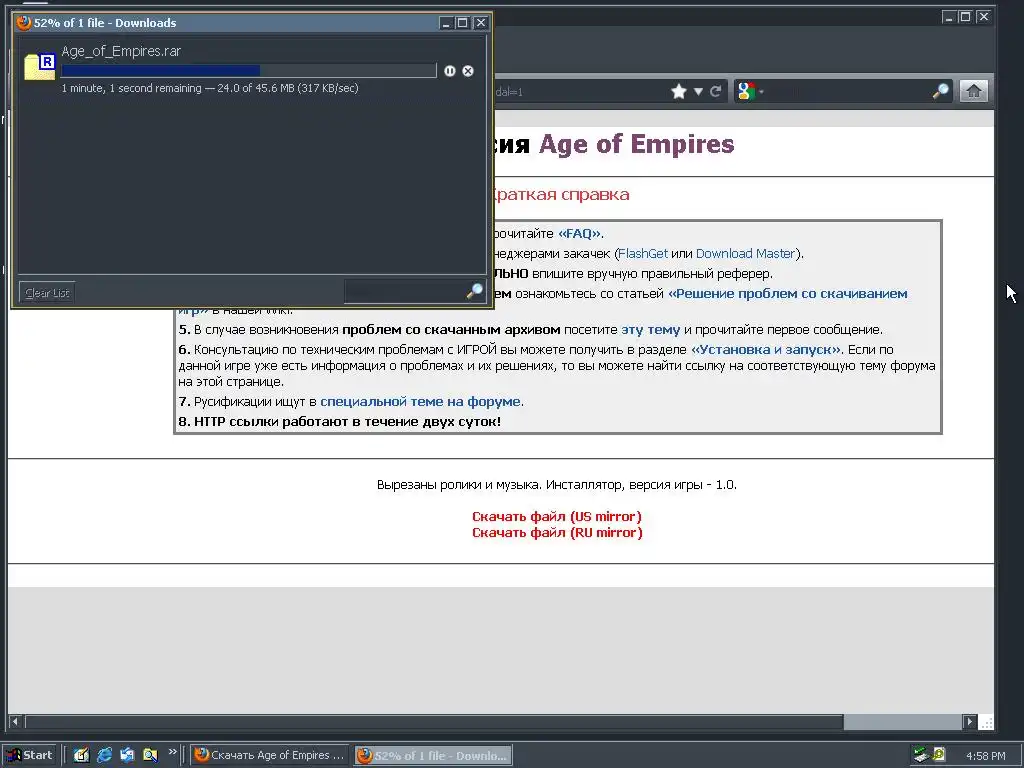This screenshot has height=768, width=1024.
Task: Click the Downloads window search magnifier
Action: (x=475, y=291)
